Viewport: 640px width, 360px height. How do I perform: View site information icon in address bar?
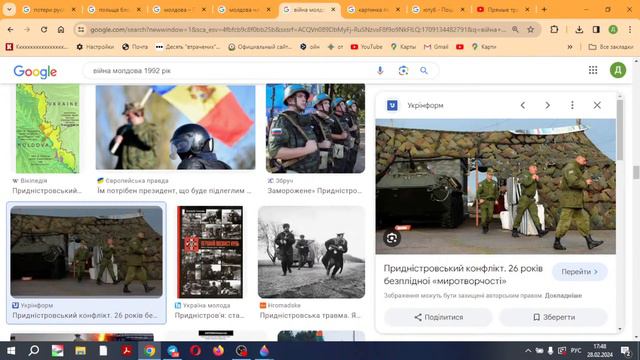coord(81,29)
